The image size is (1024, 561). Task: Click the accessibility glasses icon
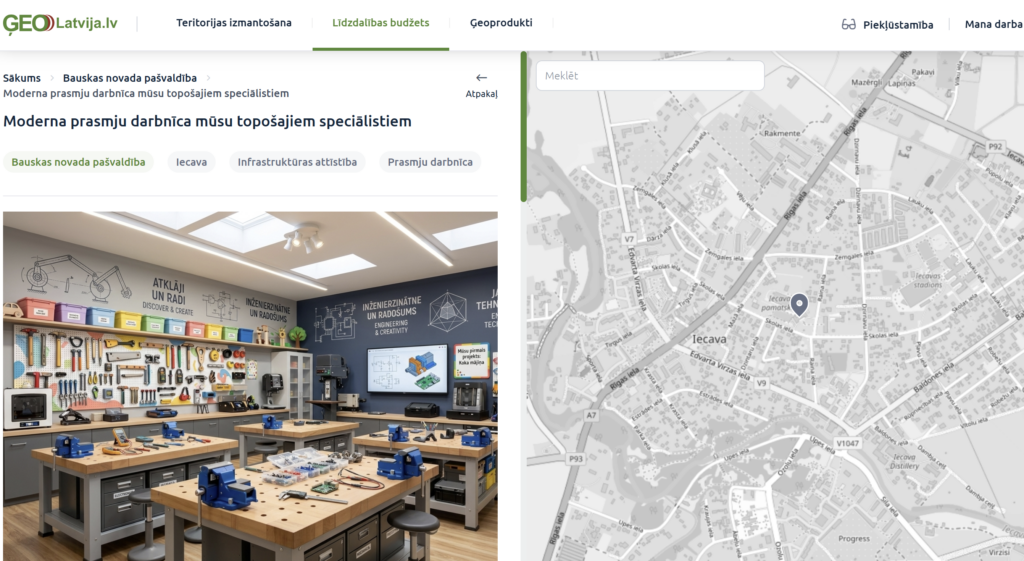pyautogui.click(x=849, y=24)
